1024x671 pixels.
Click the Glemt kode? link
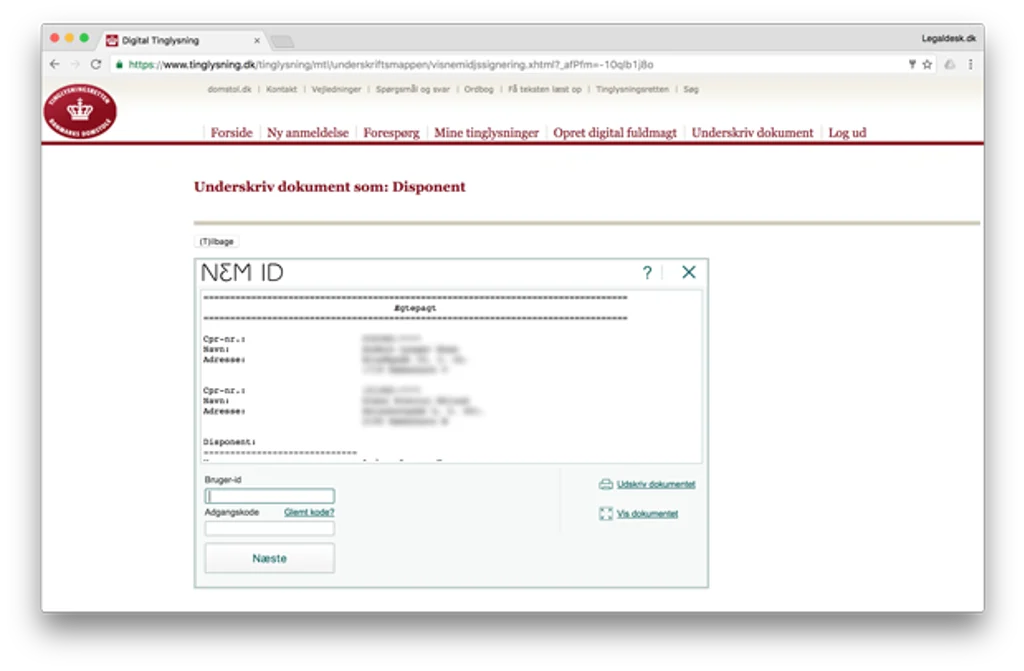click(x=309, y=512)
